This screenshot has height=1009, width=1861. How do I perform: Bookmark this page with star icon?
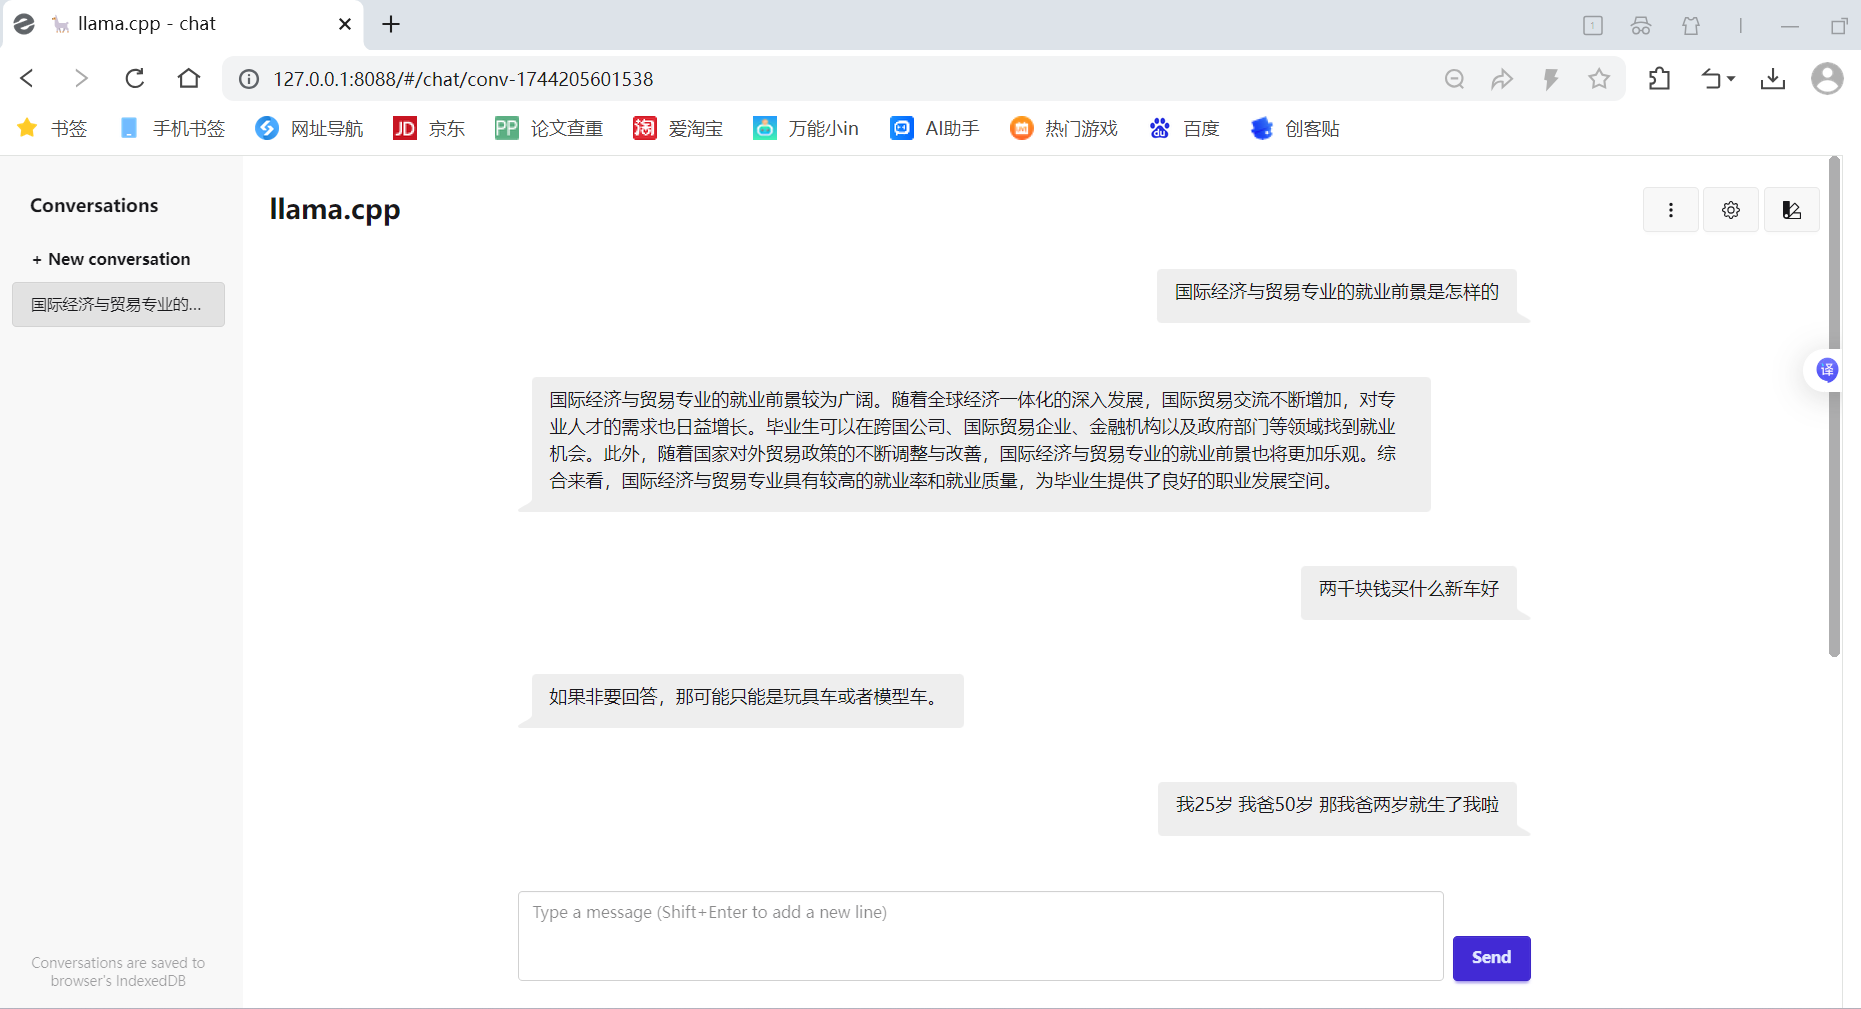pyautogui.click(x=1599, y=79)
